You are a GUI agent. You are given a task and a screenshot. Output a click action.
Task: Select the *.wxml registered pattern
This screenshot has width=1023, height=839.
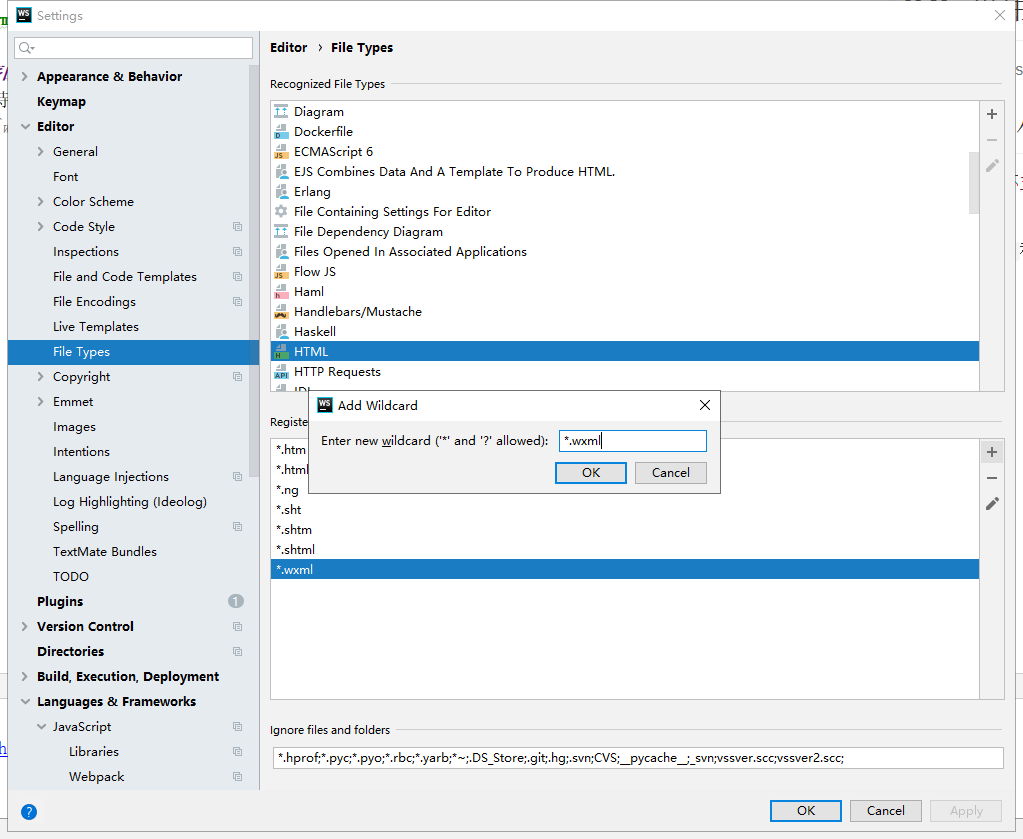(x=625, y=570)
